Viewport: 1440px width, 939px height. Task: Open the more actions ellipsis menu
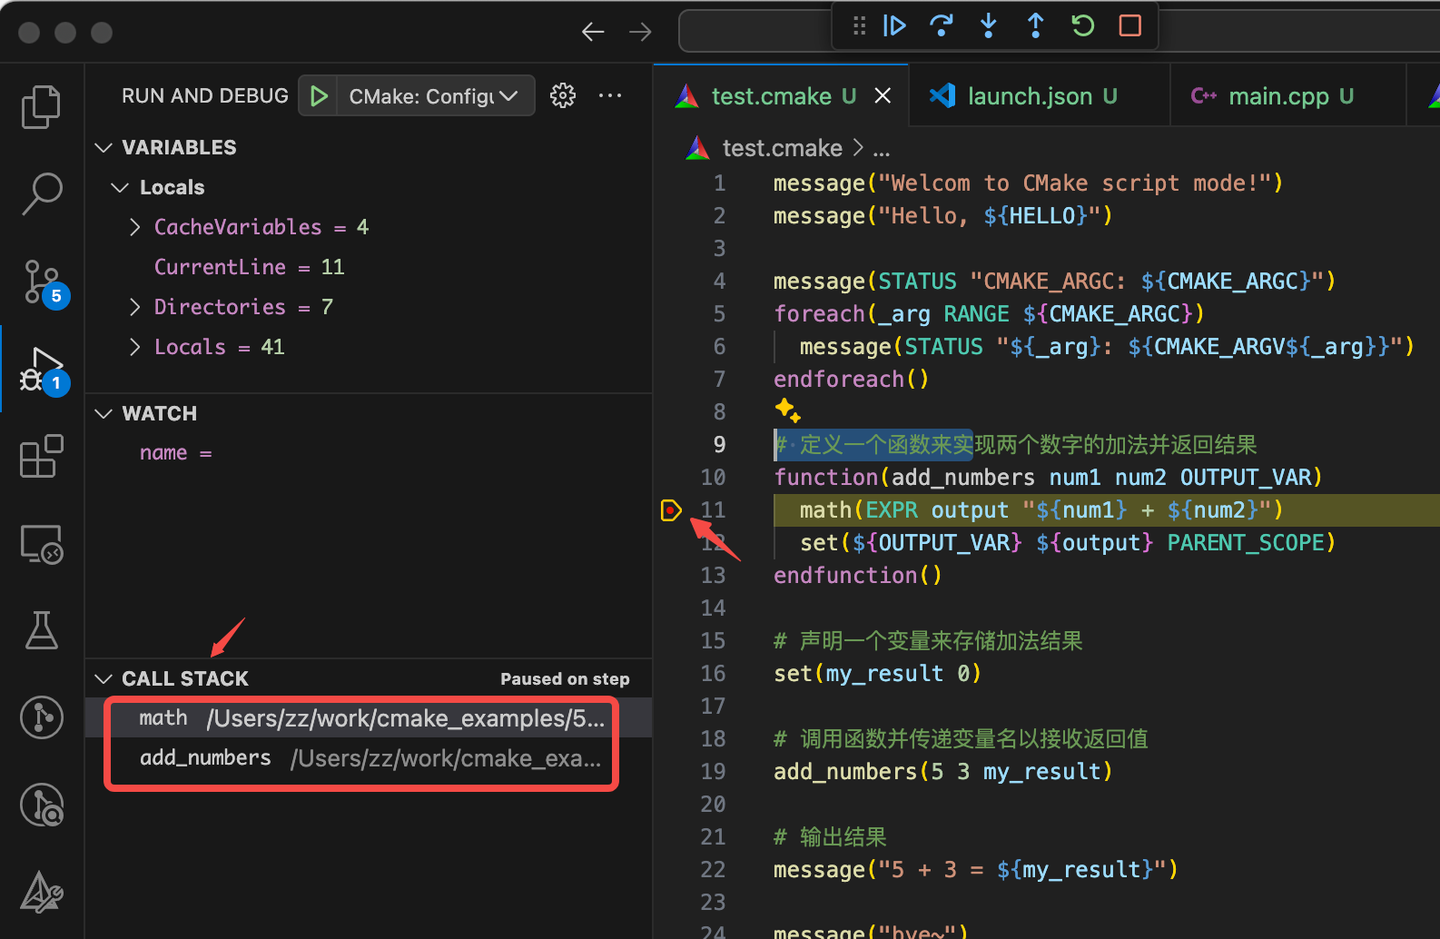610,95
